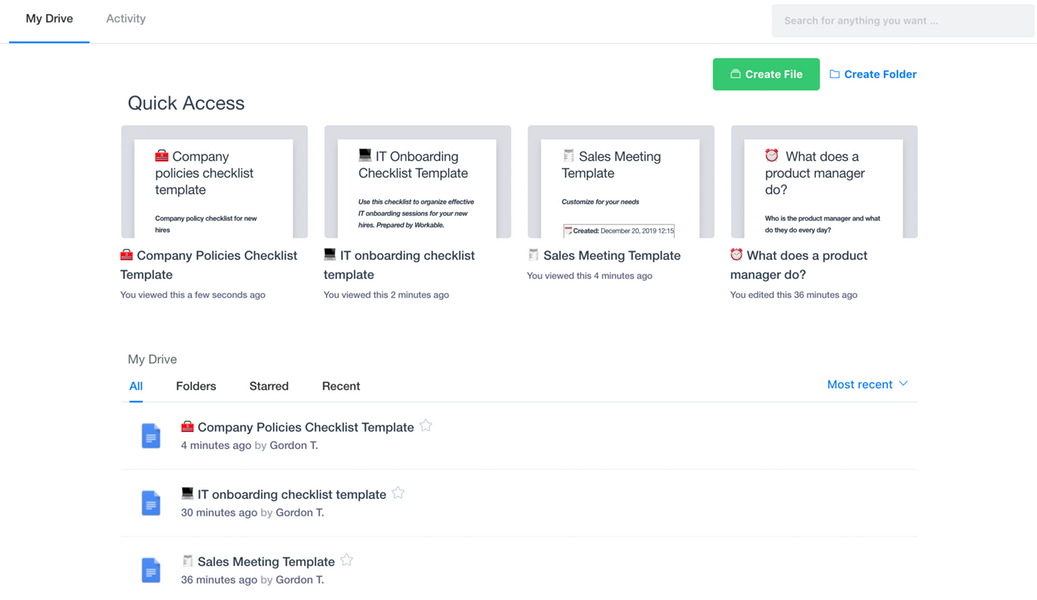Open Gordon T.'s profile from the Company Policies entry

pyautogui.click(x=293, y=445)
